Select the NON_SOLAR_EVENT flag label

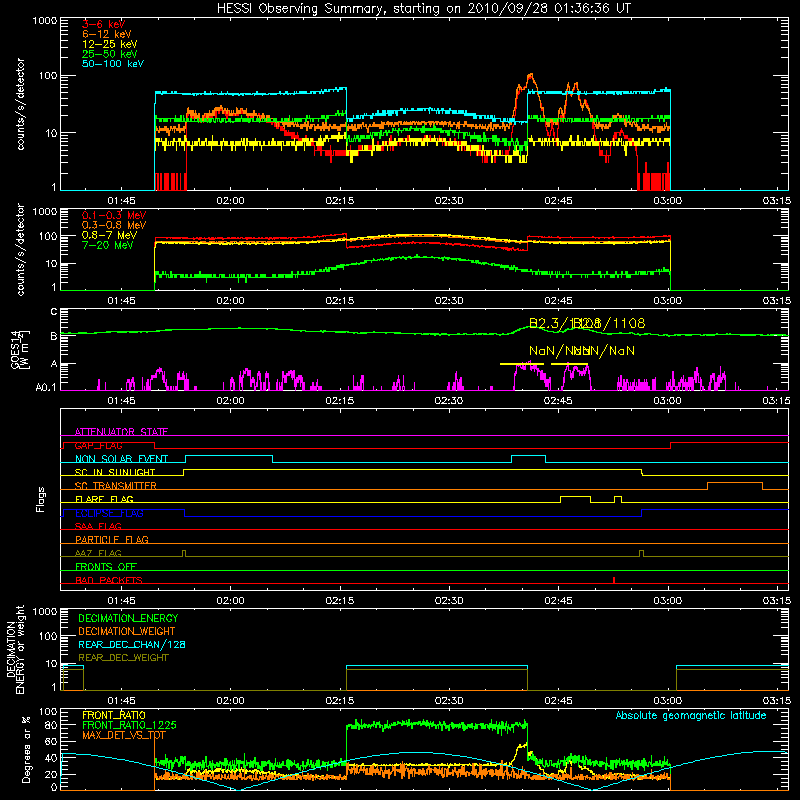(x=121, y=459)
